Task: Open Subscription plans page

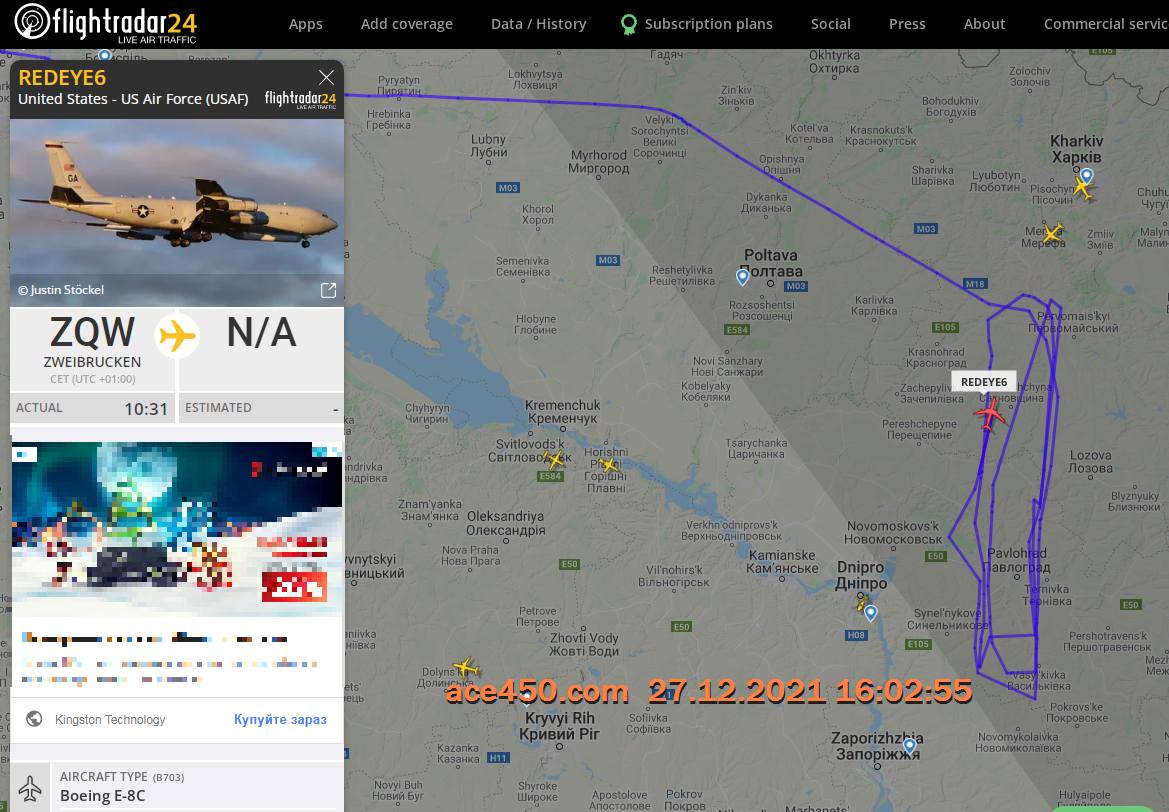Action: (708, 24)
